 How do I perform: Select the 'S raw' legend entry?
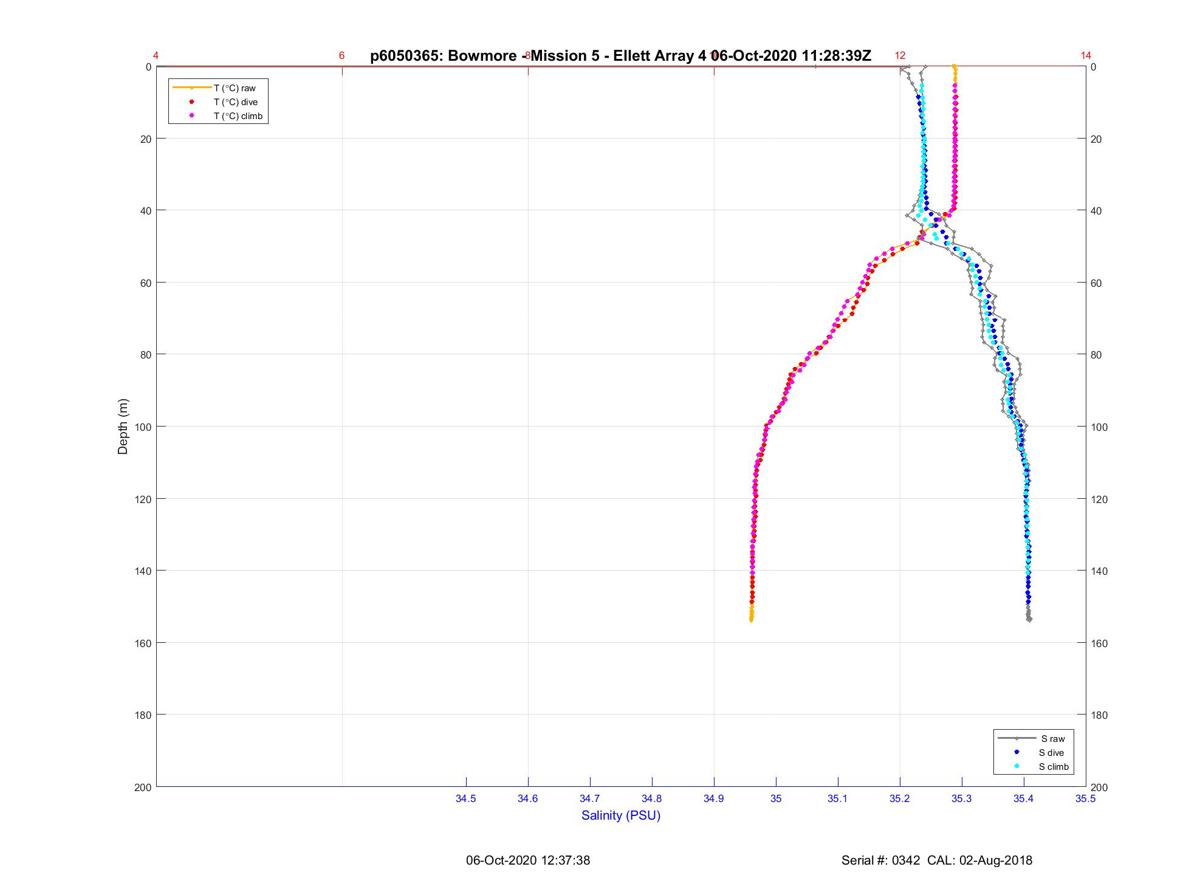1032,738
